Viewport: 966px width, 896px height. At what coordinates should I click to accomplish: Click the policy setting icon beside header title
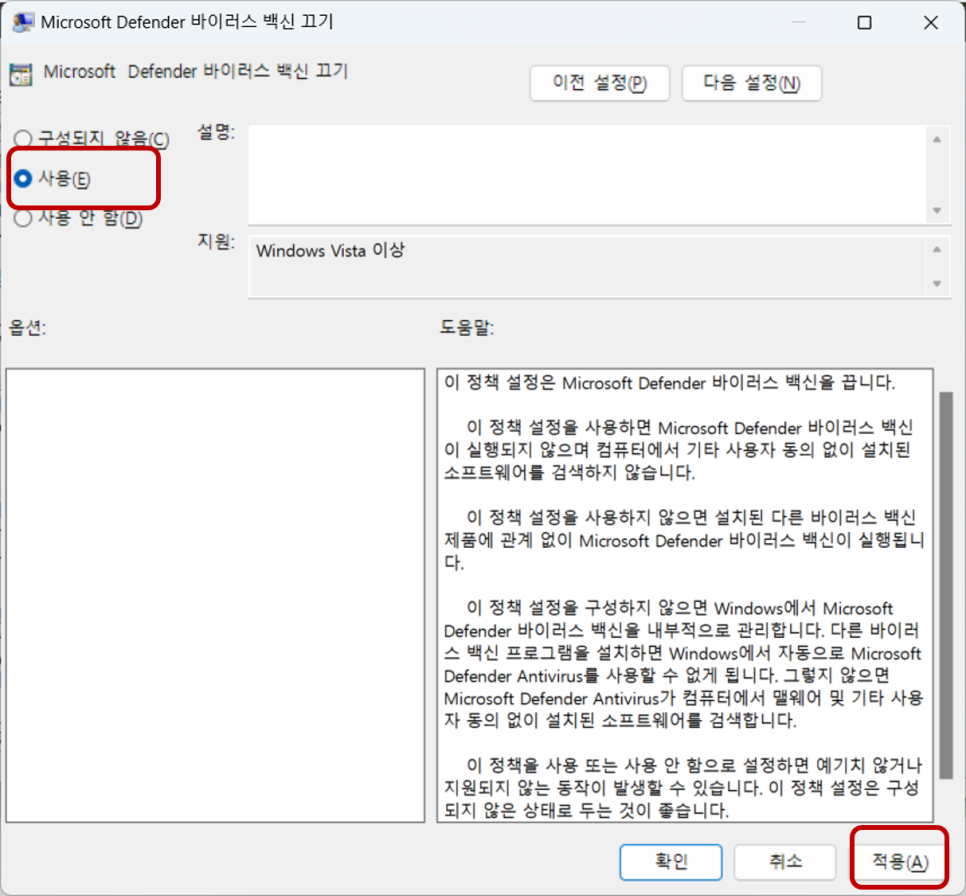click(x=21, y=75)
